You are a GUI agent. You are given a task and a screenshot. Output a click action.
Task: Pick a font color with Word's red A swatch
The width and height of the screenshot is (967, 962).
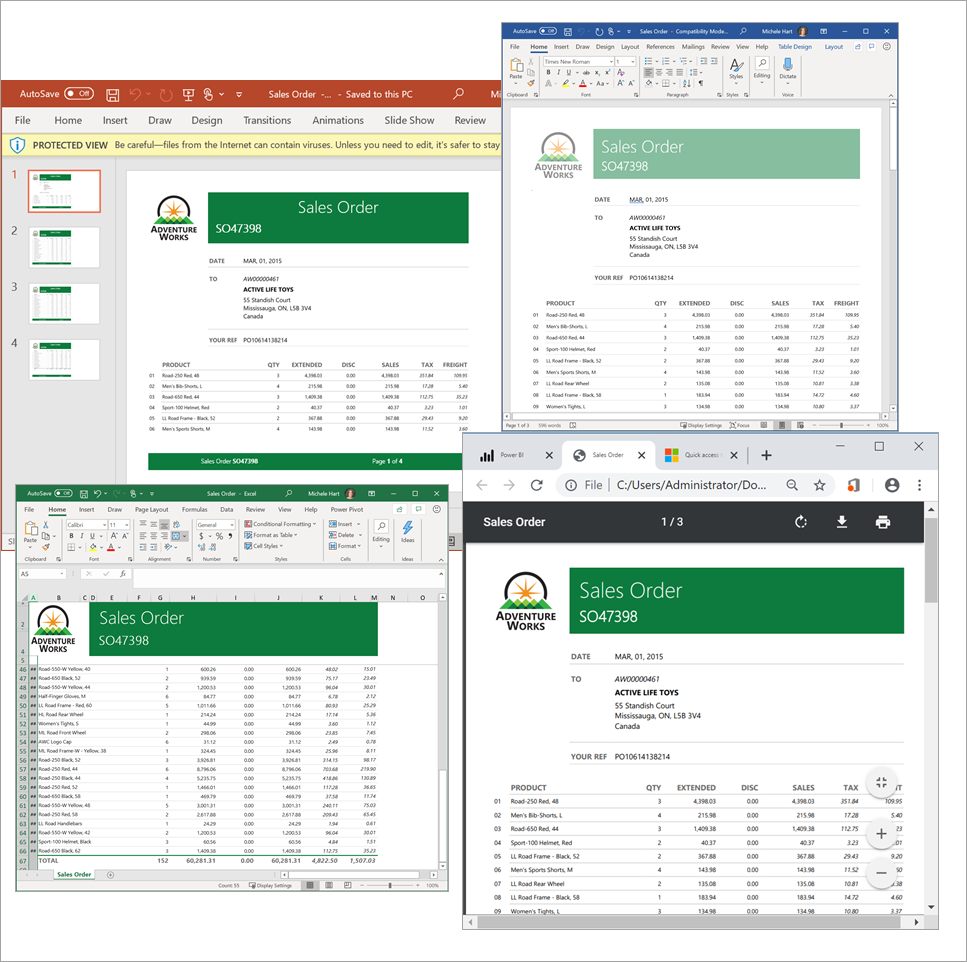pos(582,83)
